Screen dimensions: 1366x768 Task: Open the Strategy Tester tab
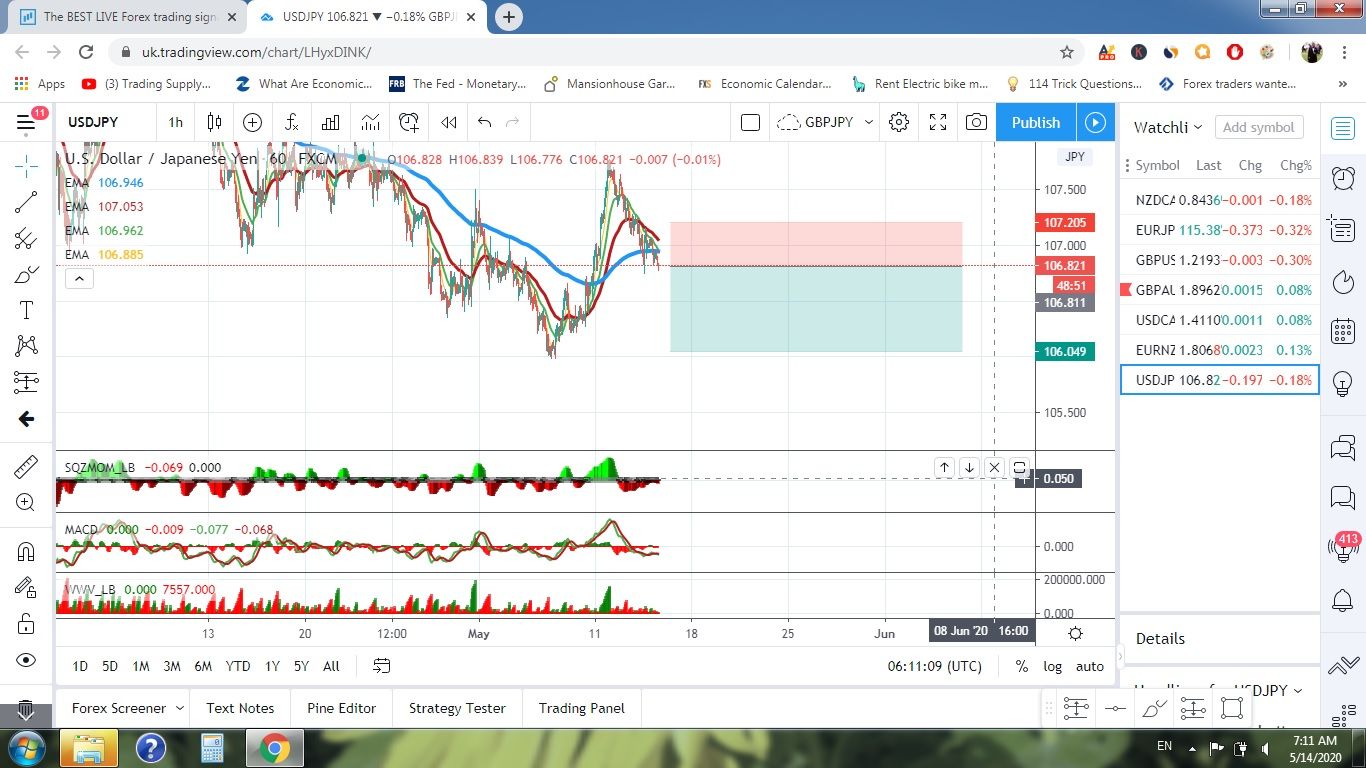pos(457,708)
